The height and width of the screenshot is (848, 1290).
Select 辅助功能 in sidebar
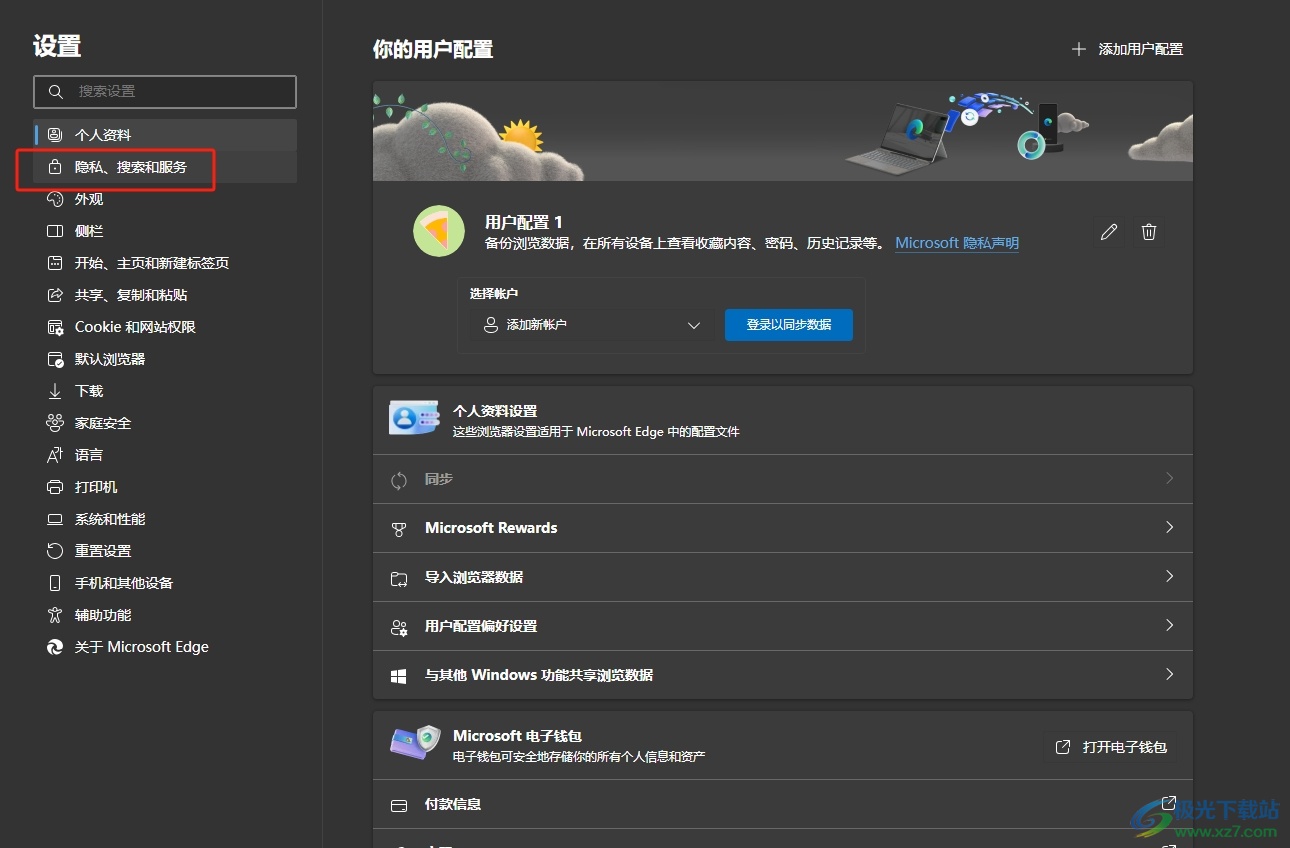coord(165,615)
